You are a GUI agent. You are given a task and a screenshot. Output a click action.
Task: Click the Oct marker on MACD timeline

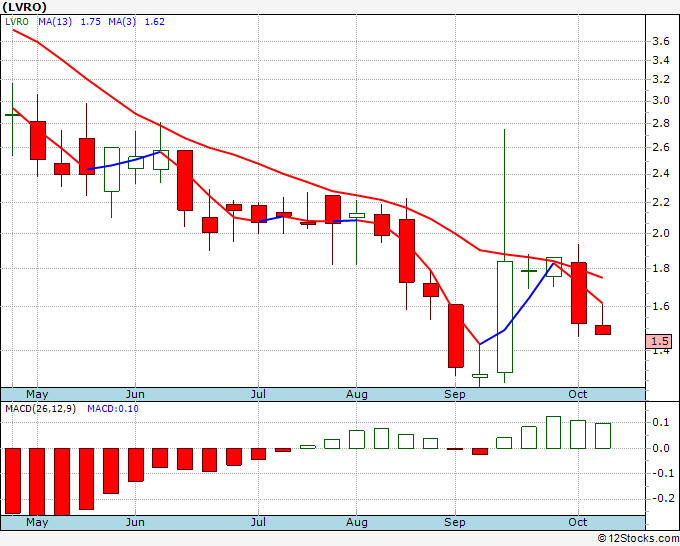(x=578, y=522)
